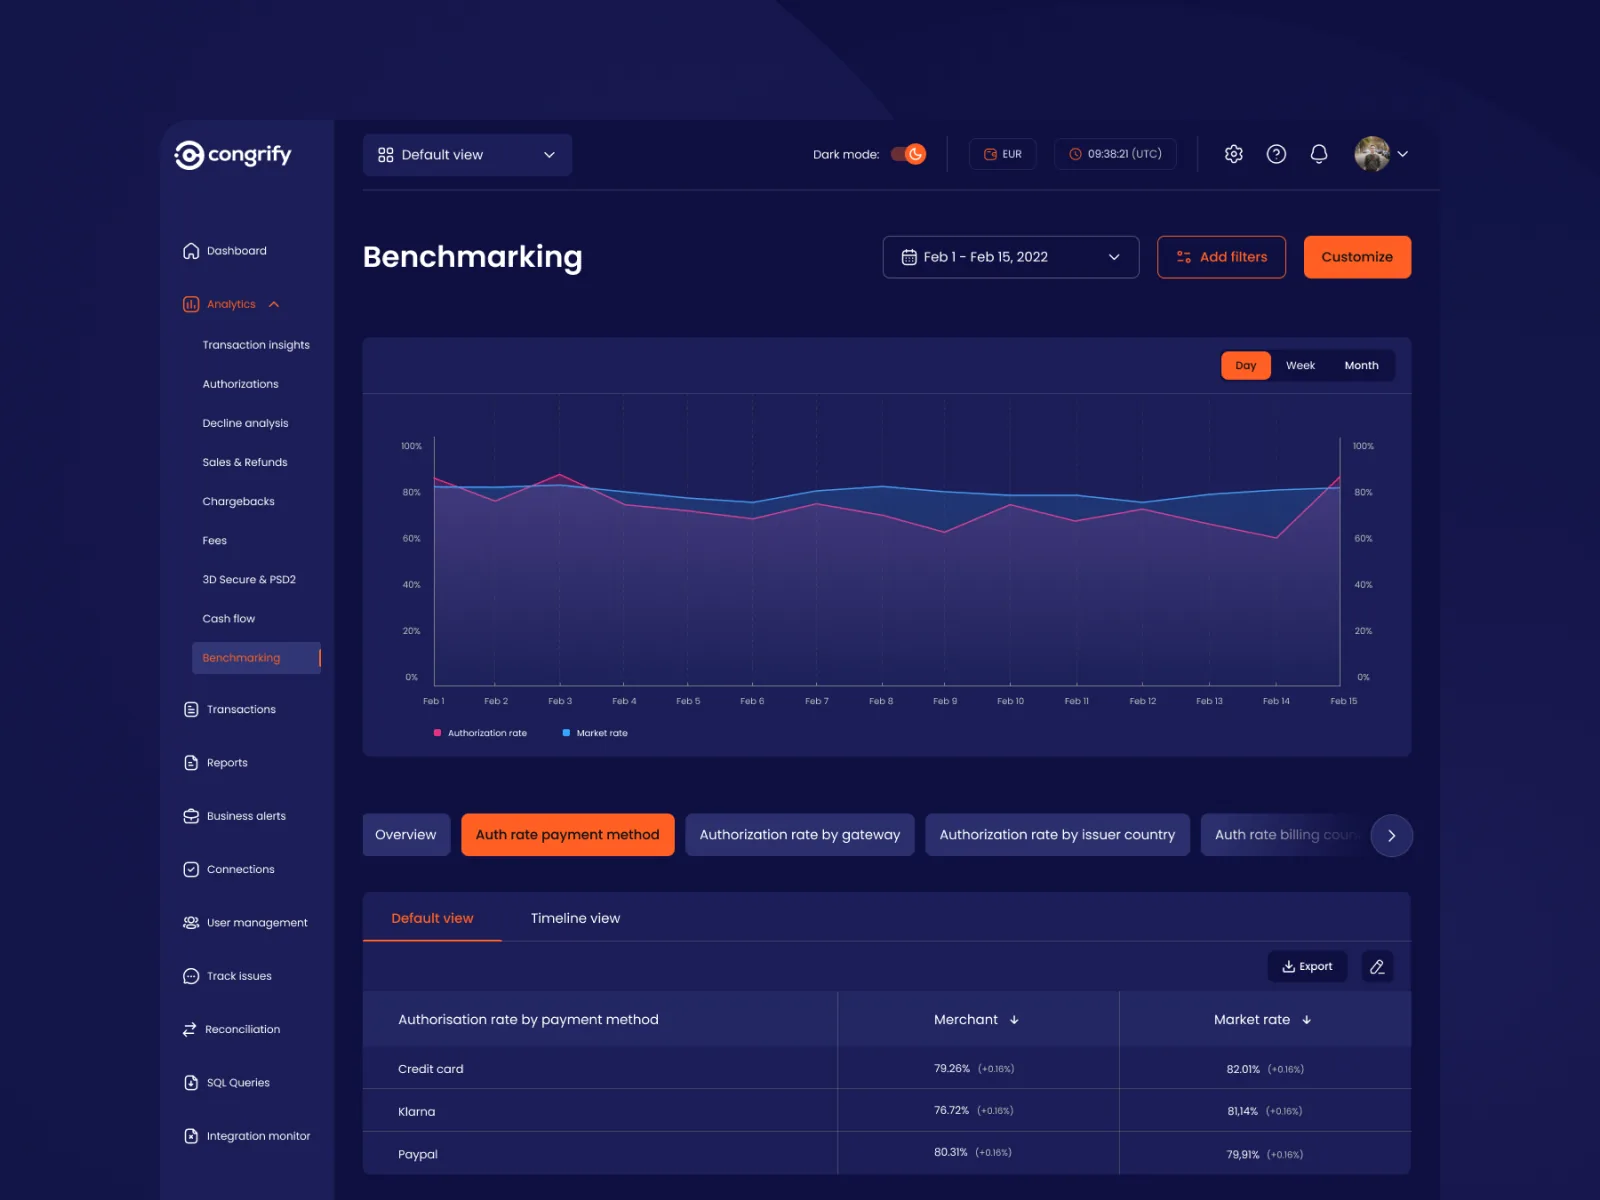The height and width of the screenshot is (1200, 1600).
Task: Switch to Default view table tab
Action: (432, 918)
